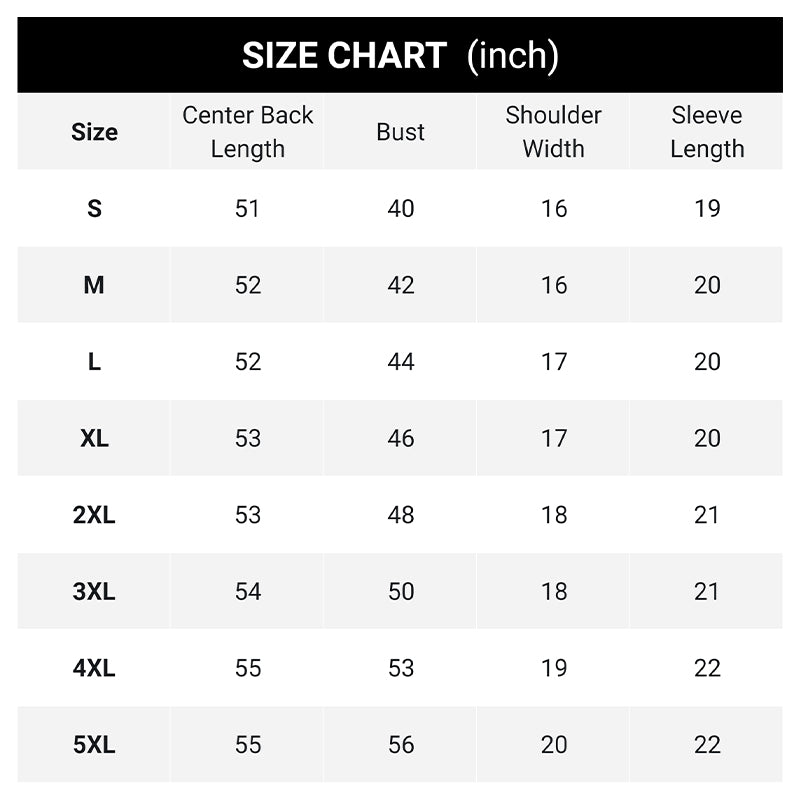This screenshot has width=800, height=800.
Task: Click Sleeve Length value 19 for size S
Action: (x=707, y=209)
